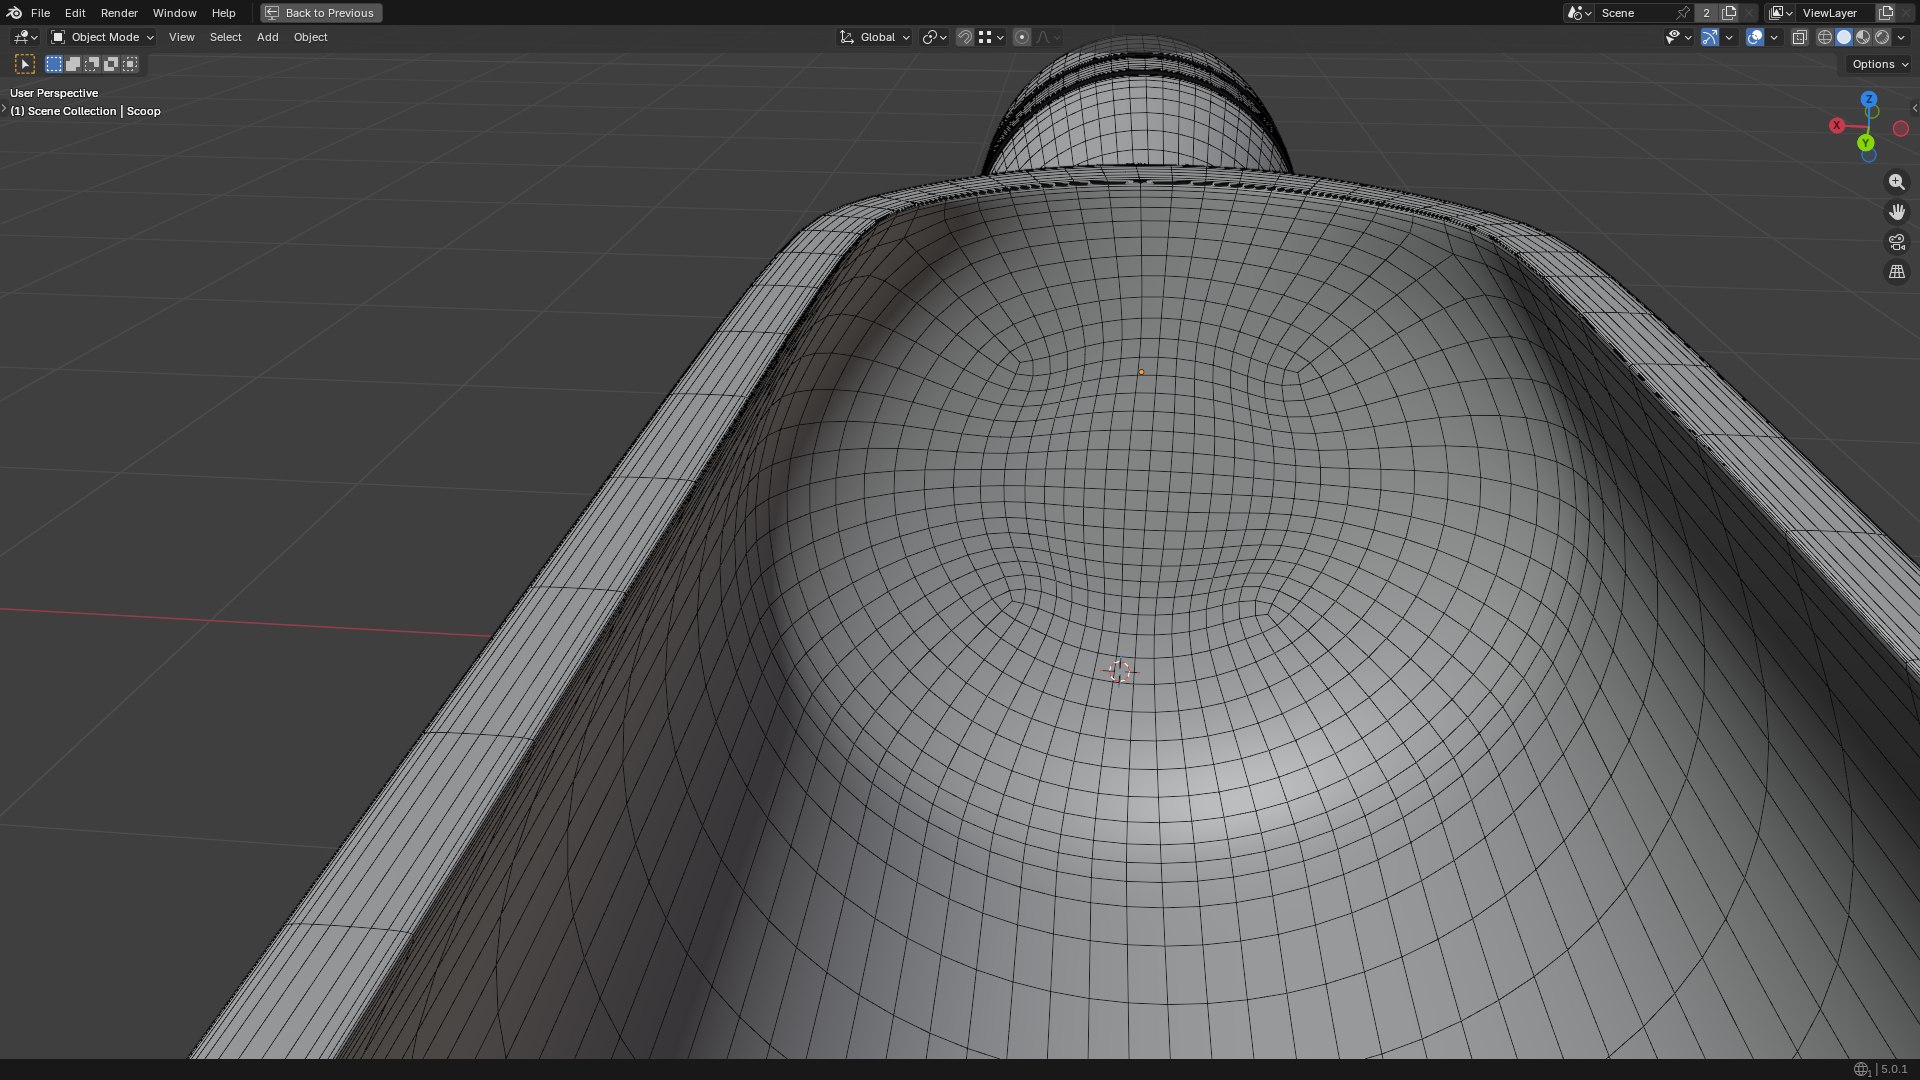The image size is (1920, 1080).
Task: Open the Window menu
Action: [x=174, y=13]
